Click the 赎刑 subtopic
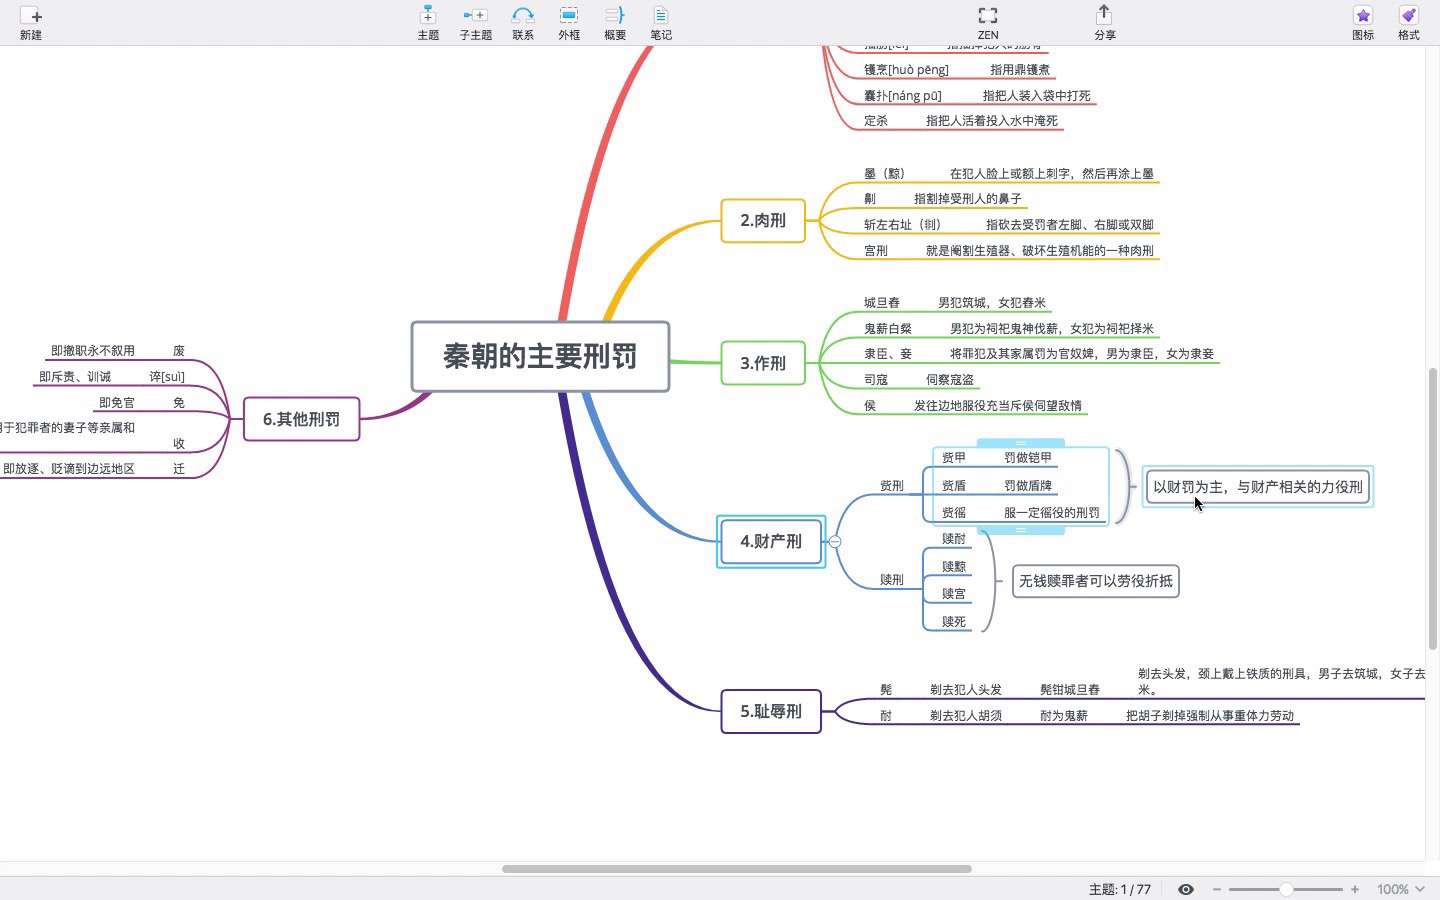 coord(892,580)
